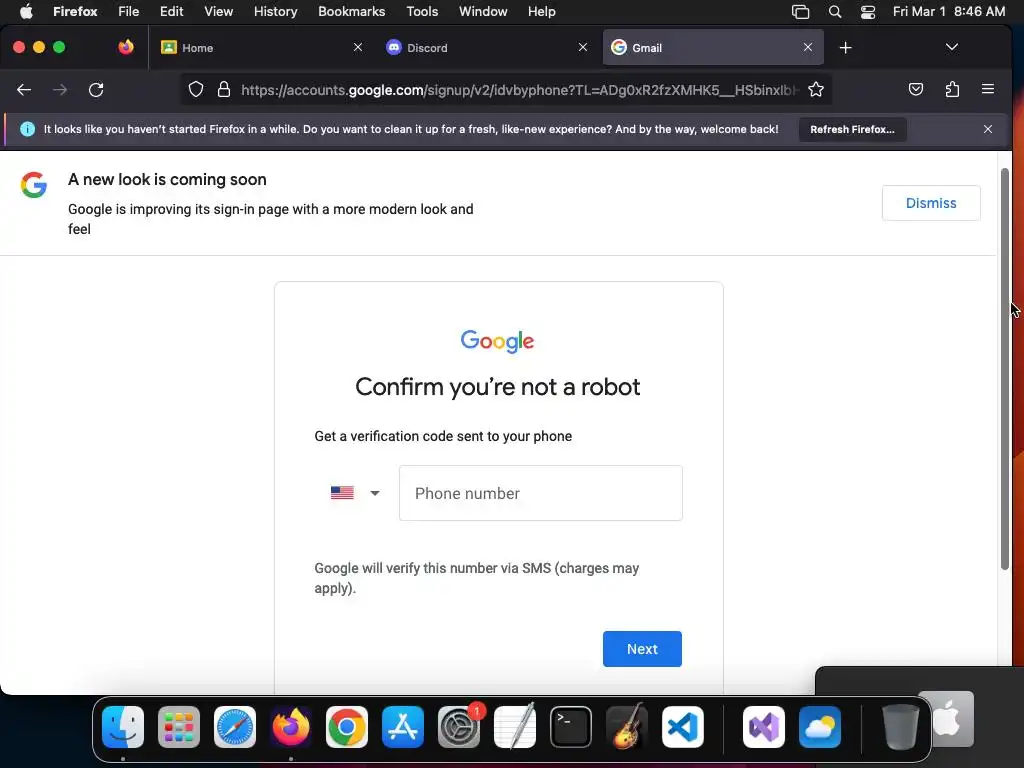Dismiss the new look announcement
The height and width of the screenshot is (768, 1024).
[931, 203]
